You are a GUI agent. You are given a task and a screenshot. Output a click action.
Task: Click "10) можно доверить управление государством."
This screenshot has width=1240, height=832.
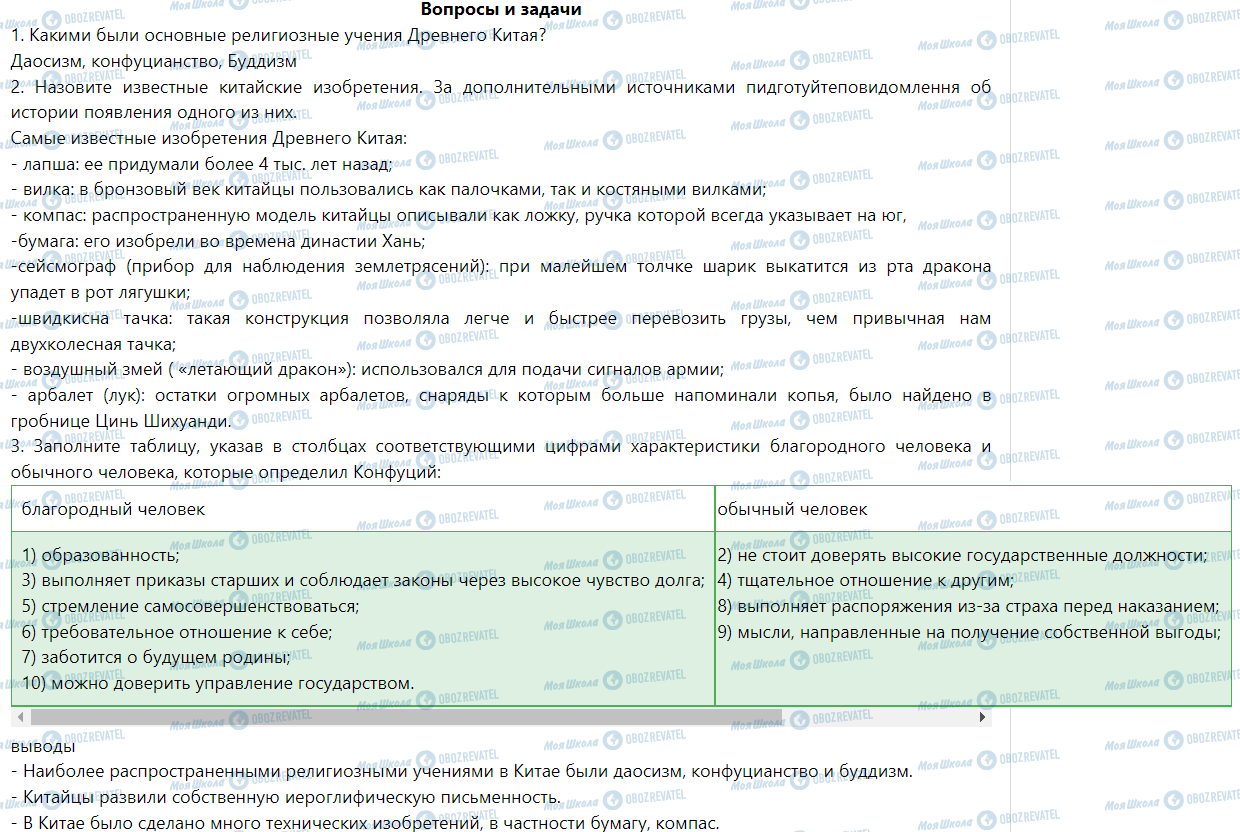coord(217,684)
